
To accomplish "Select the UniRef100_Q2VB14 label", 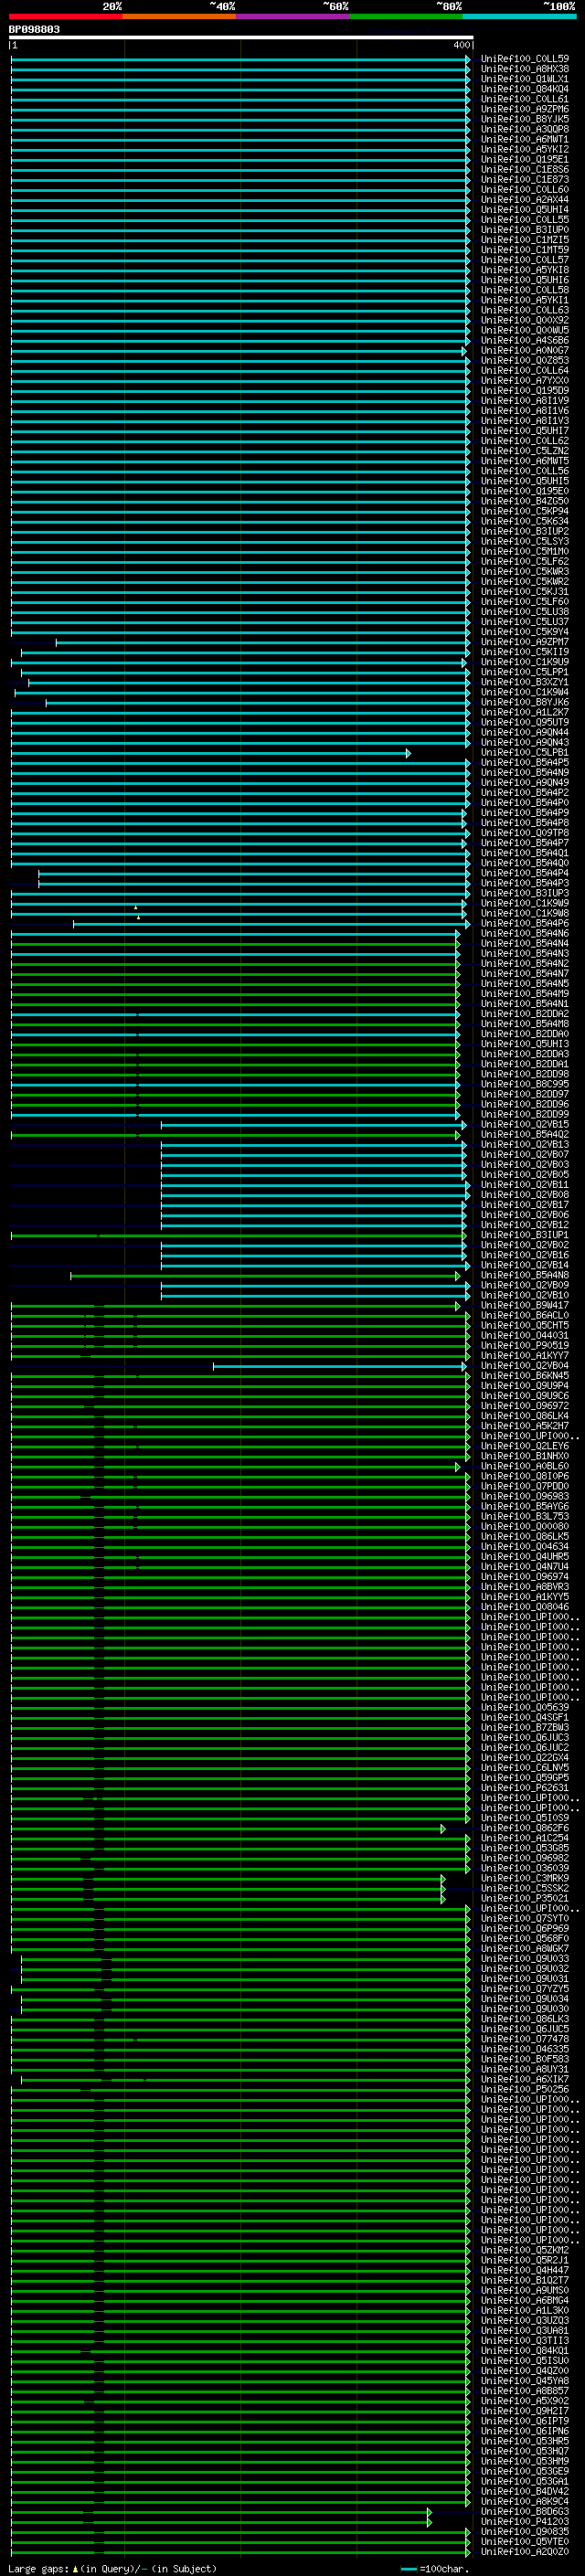I will [x=525, y=1266].
